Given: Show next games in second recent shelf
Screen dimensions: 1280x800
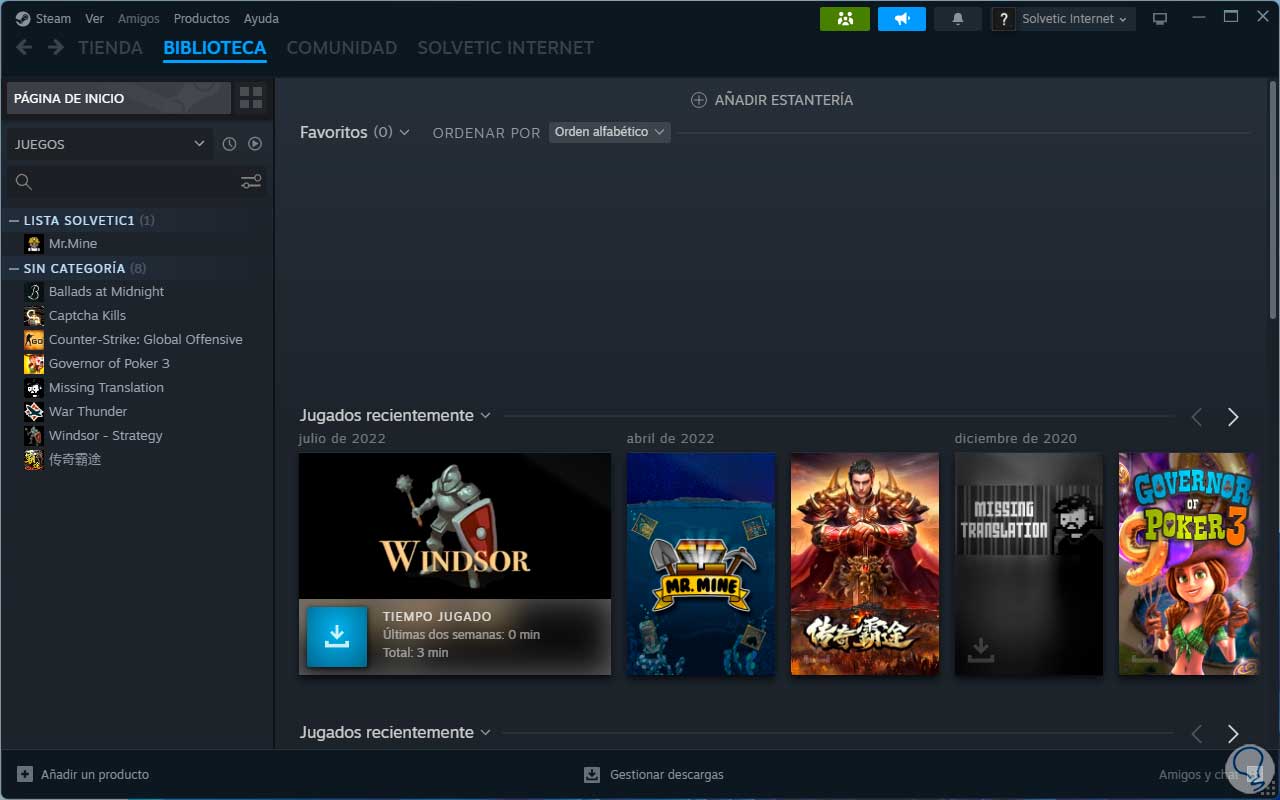Looking at the screenshot, I should click(1233, 734).
